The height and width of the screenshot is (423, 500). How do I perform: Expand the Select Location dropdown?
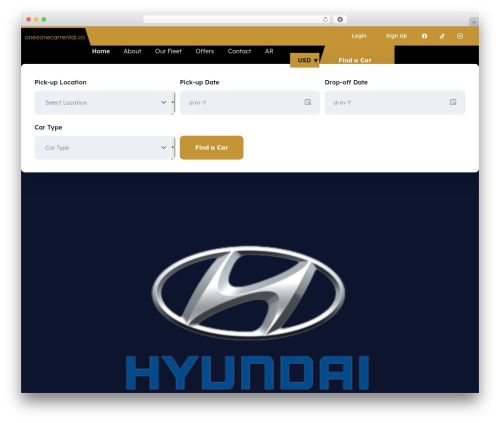click(x=104, y=103)
